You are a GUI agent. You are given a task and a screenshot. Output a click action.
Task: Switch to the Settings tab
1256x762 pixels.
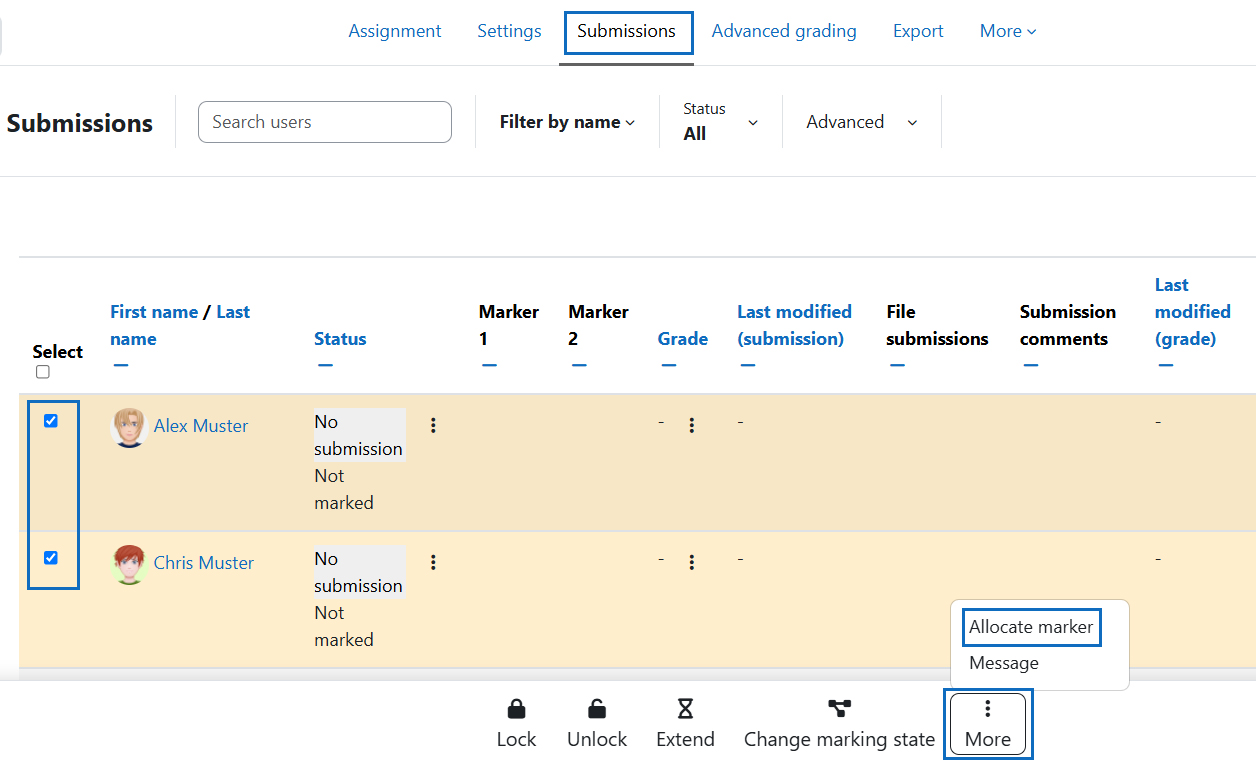tap(509, 31)
